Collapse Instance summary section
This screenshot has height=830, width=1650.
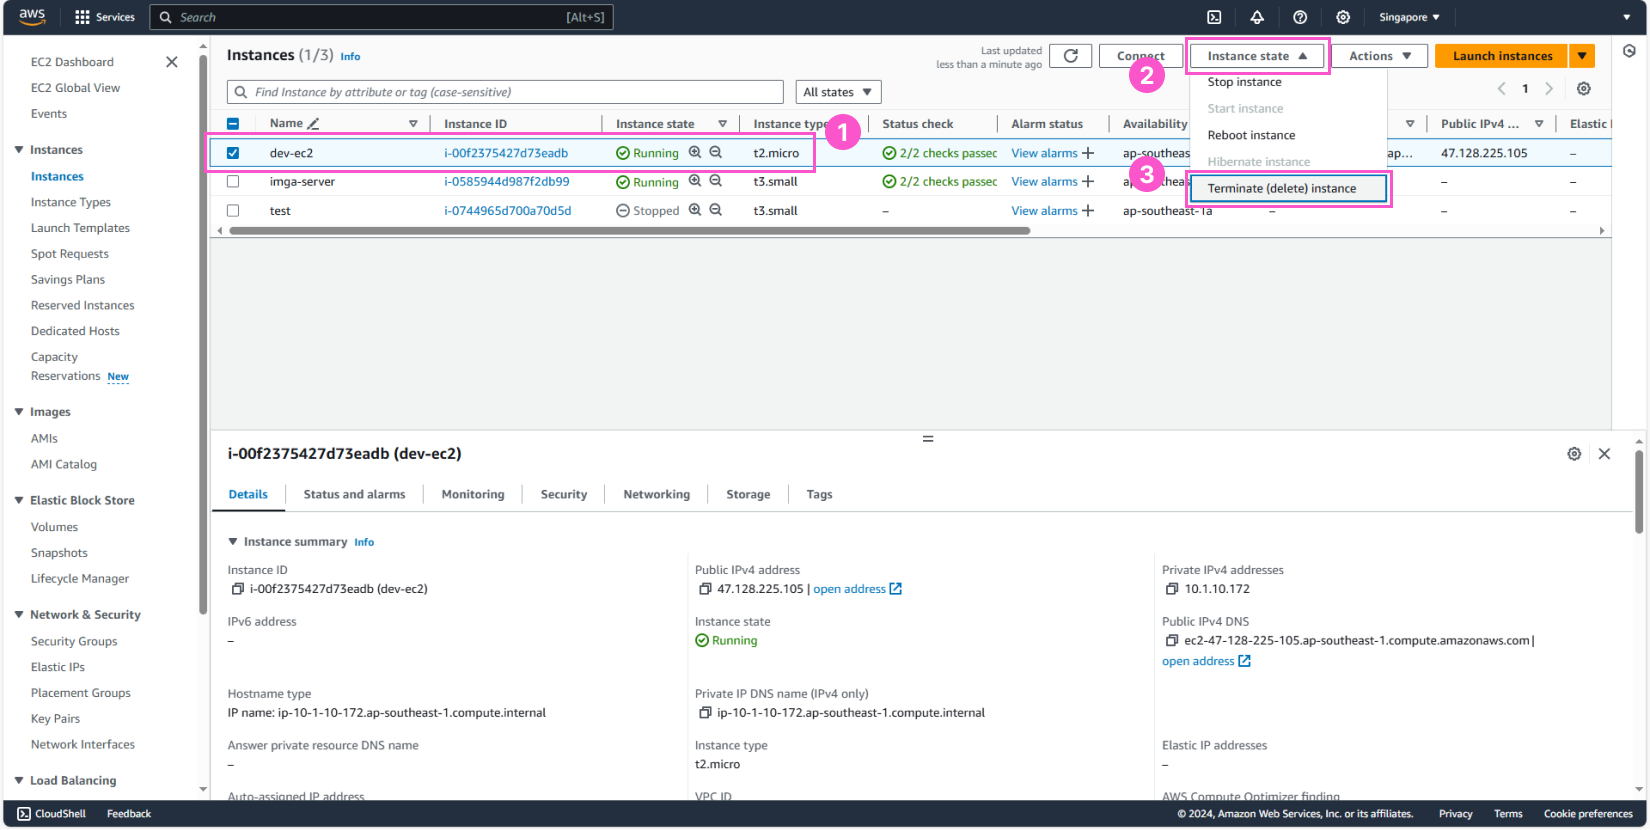pos(233,542)
